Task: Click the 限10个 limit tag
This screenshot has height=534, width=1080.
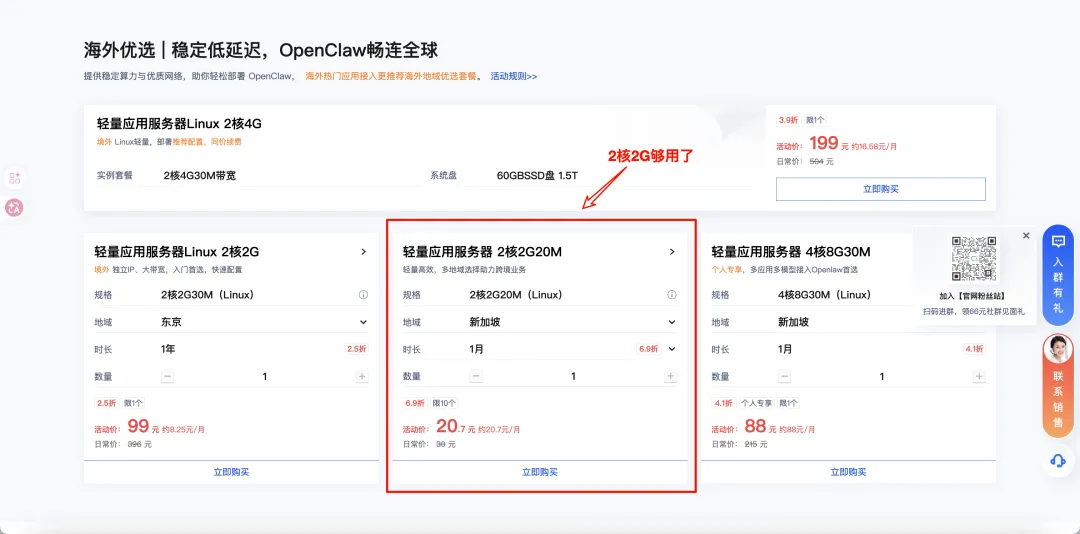Action: [444, 403]
